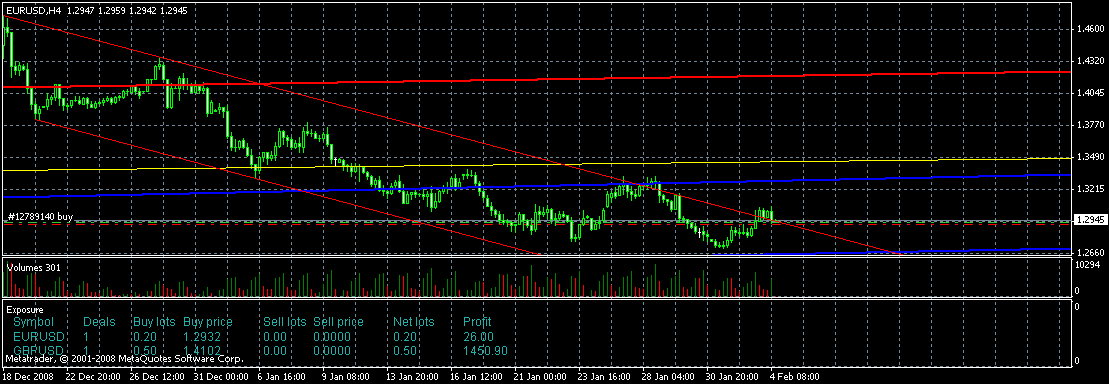Select the EURUSD row in Exposure table
Viewport: 1109px width, 384px height.
[260, 337]
